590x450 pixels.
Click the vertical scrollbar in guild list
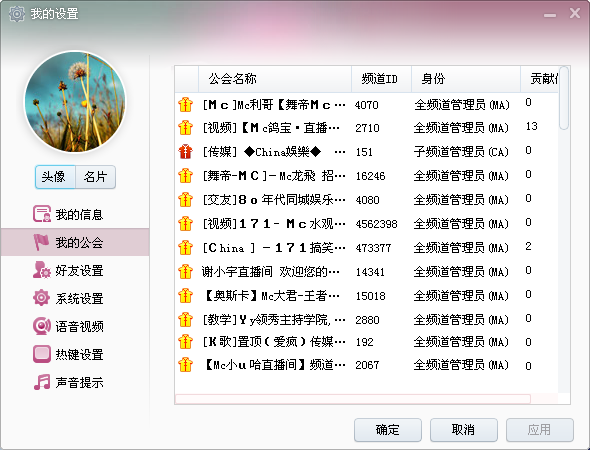pos(564,98)
